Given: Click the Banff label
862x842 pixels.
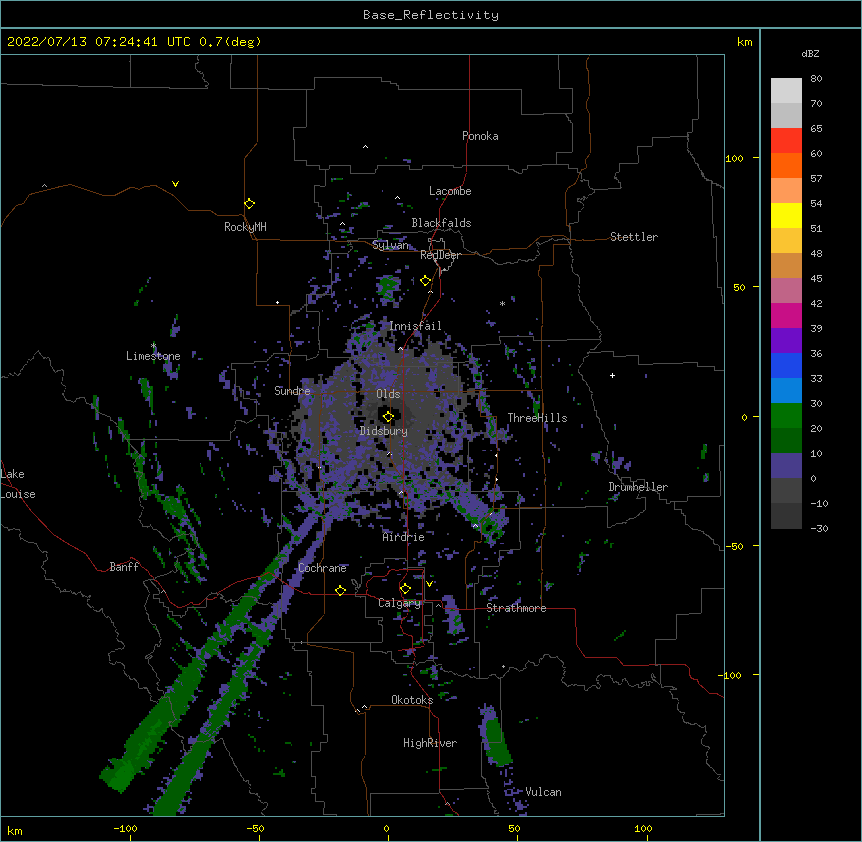Looking at the screenshot, I should point(124,567).
